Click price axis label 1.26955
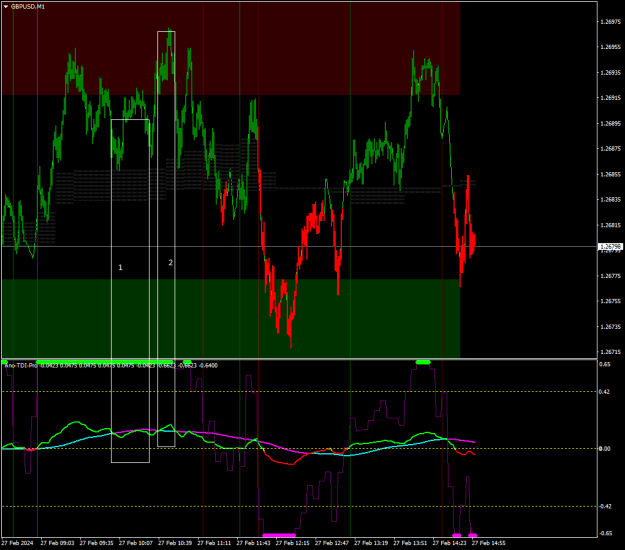This screenshot has width=625, height=550. (610, 47)
